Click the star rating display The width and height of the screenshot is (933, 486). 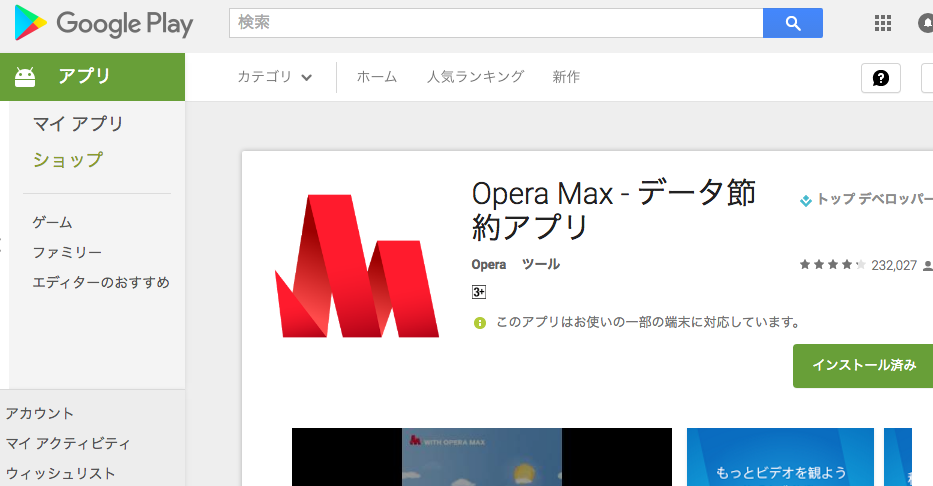[832, 265]
